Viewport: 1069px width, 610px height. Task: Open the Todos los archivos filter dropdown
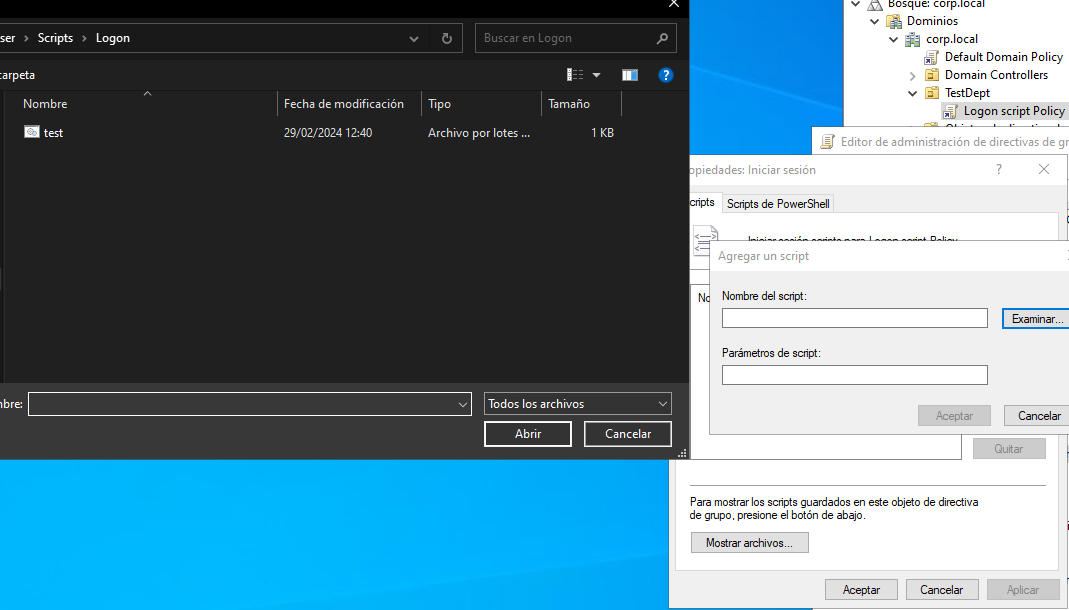663,404
